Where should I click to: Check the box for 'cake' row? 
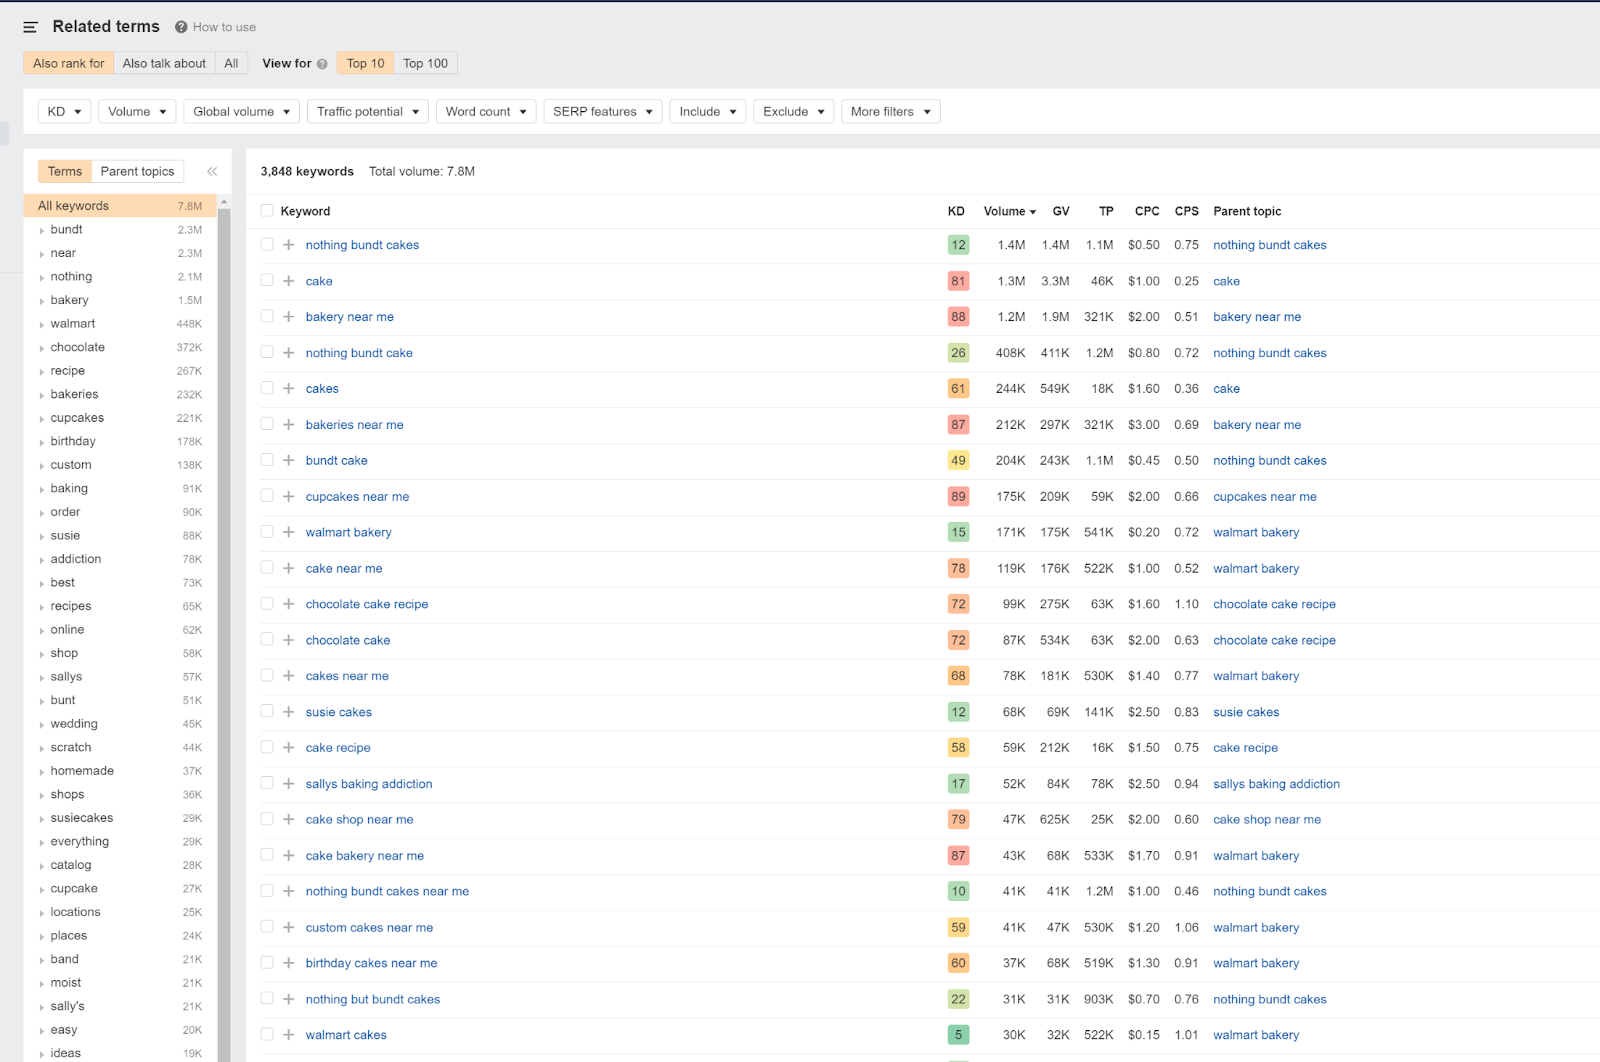point(267,280)
